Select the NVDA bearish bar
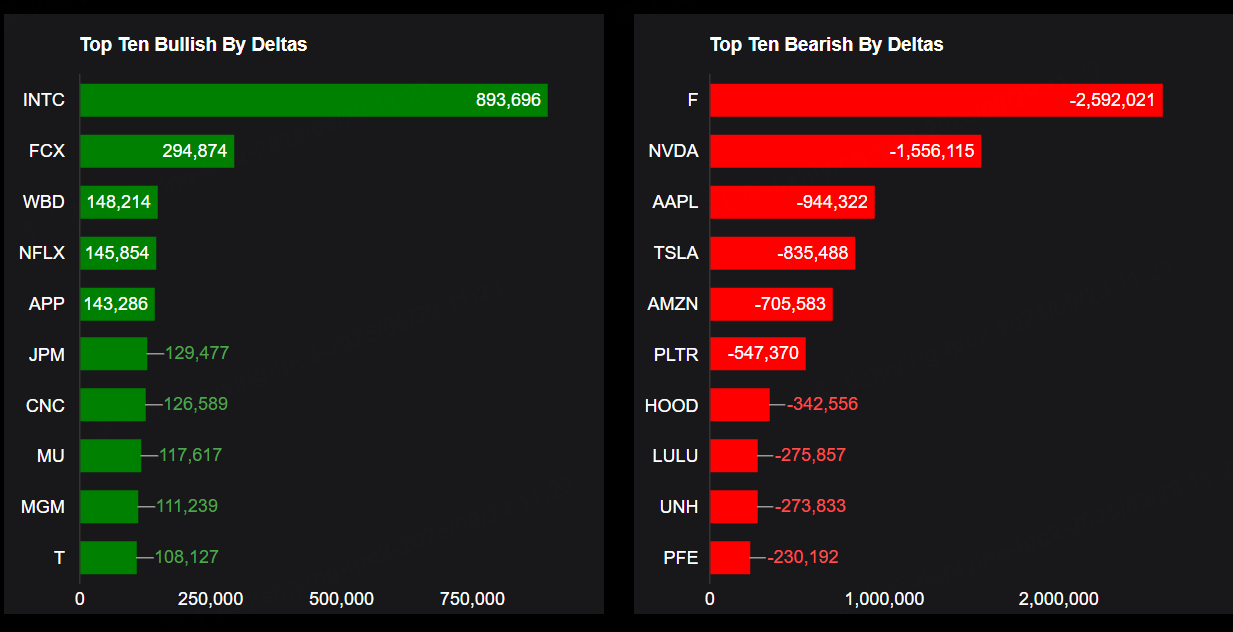Viewport: 1233px width, 632px height. [x=845, y=151]
